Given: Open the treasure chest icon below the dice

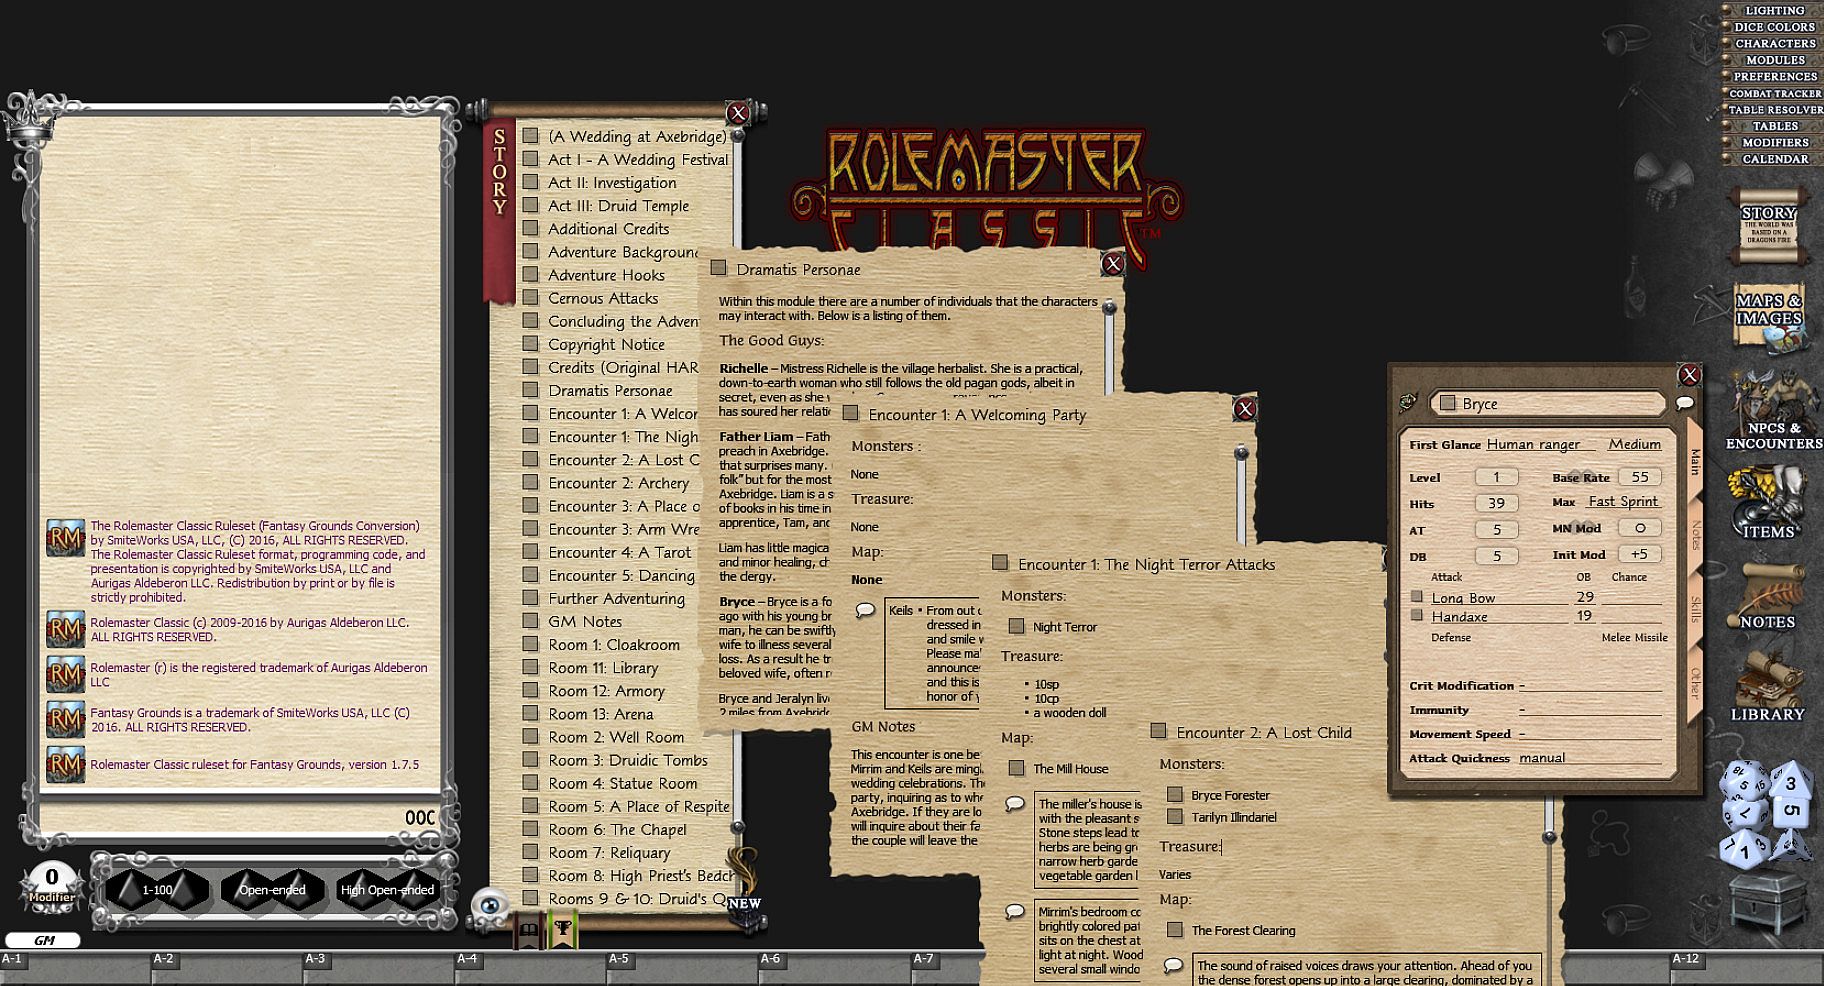Looking at the screenshot, I should coord(1768,904).
